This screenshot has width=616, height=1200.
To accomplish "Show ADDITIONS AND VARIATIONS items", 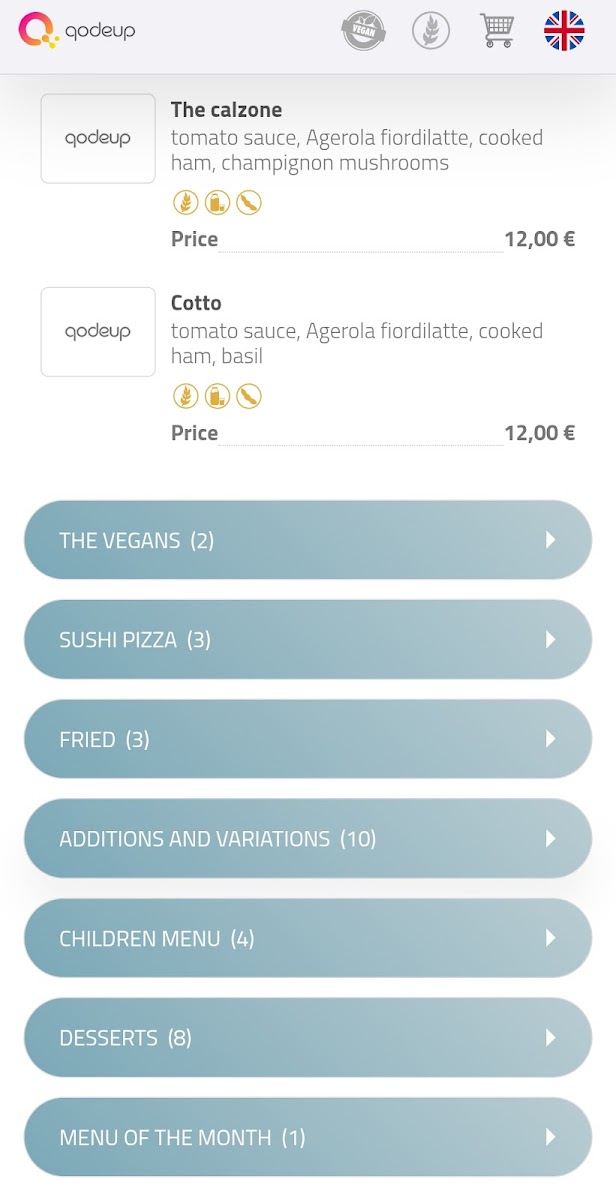I will click(x=308, y=838).
